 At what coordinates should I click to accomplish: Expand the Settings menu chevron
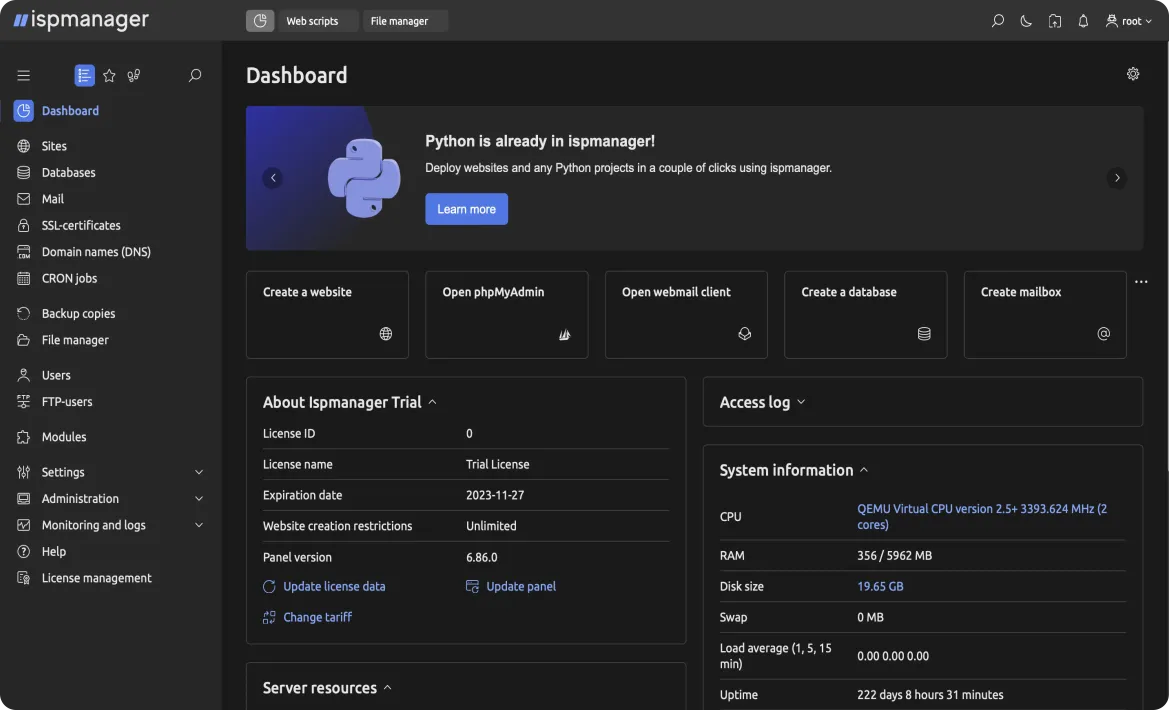click(199, 472)
